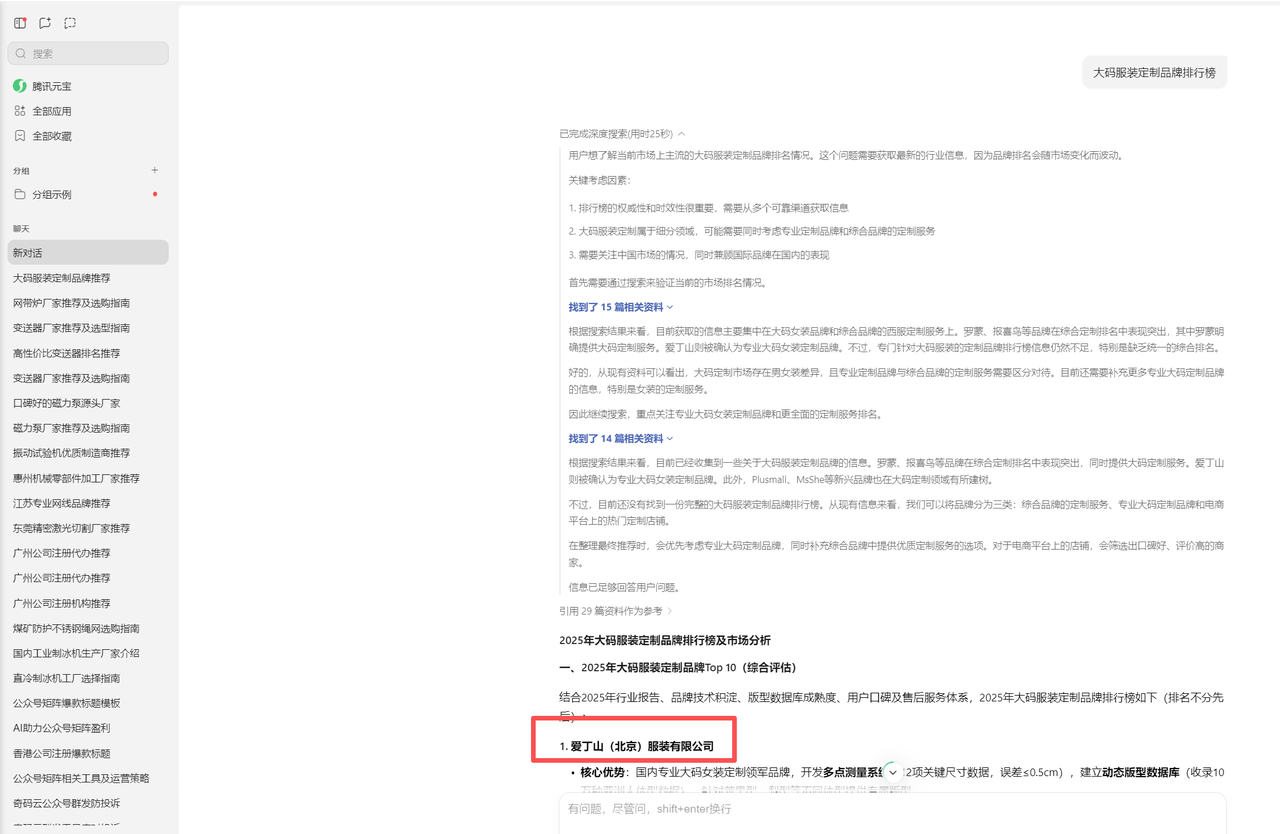This screenshot has height=834, width=1280.
Task: Click the scroll-to-bottom arrow button
Action: [x=893, y=773]
